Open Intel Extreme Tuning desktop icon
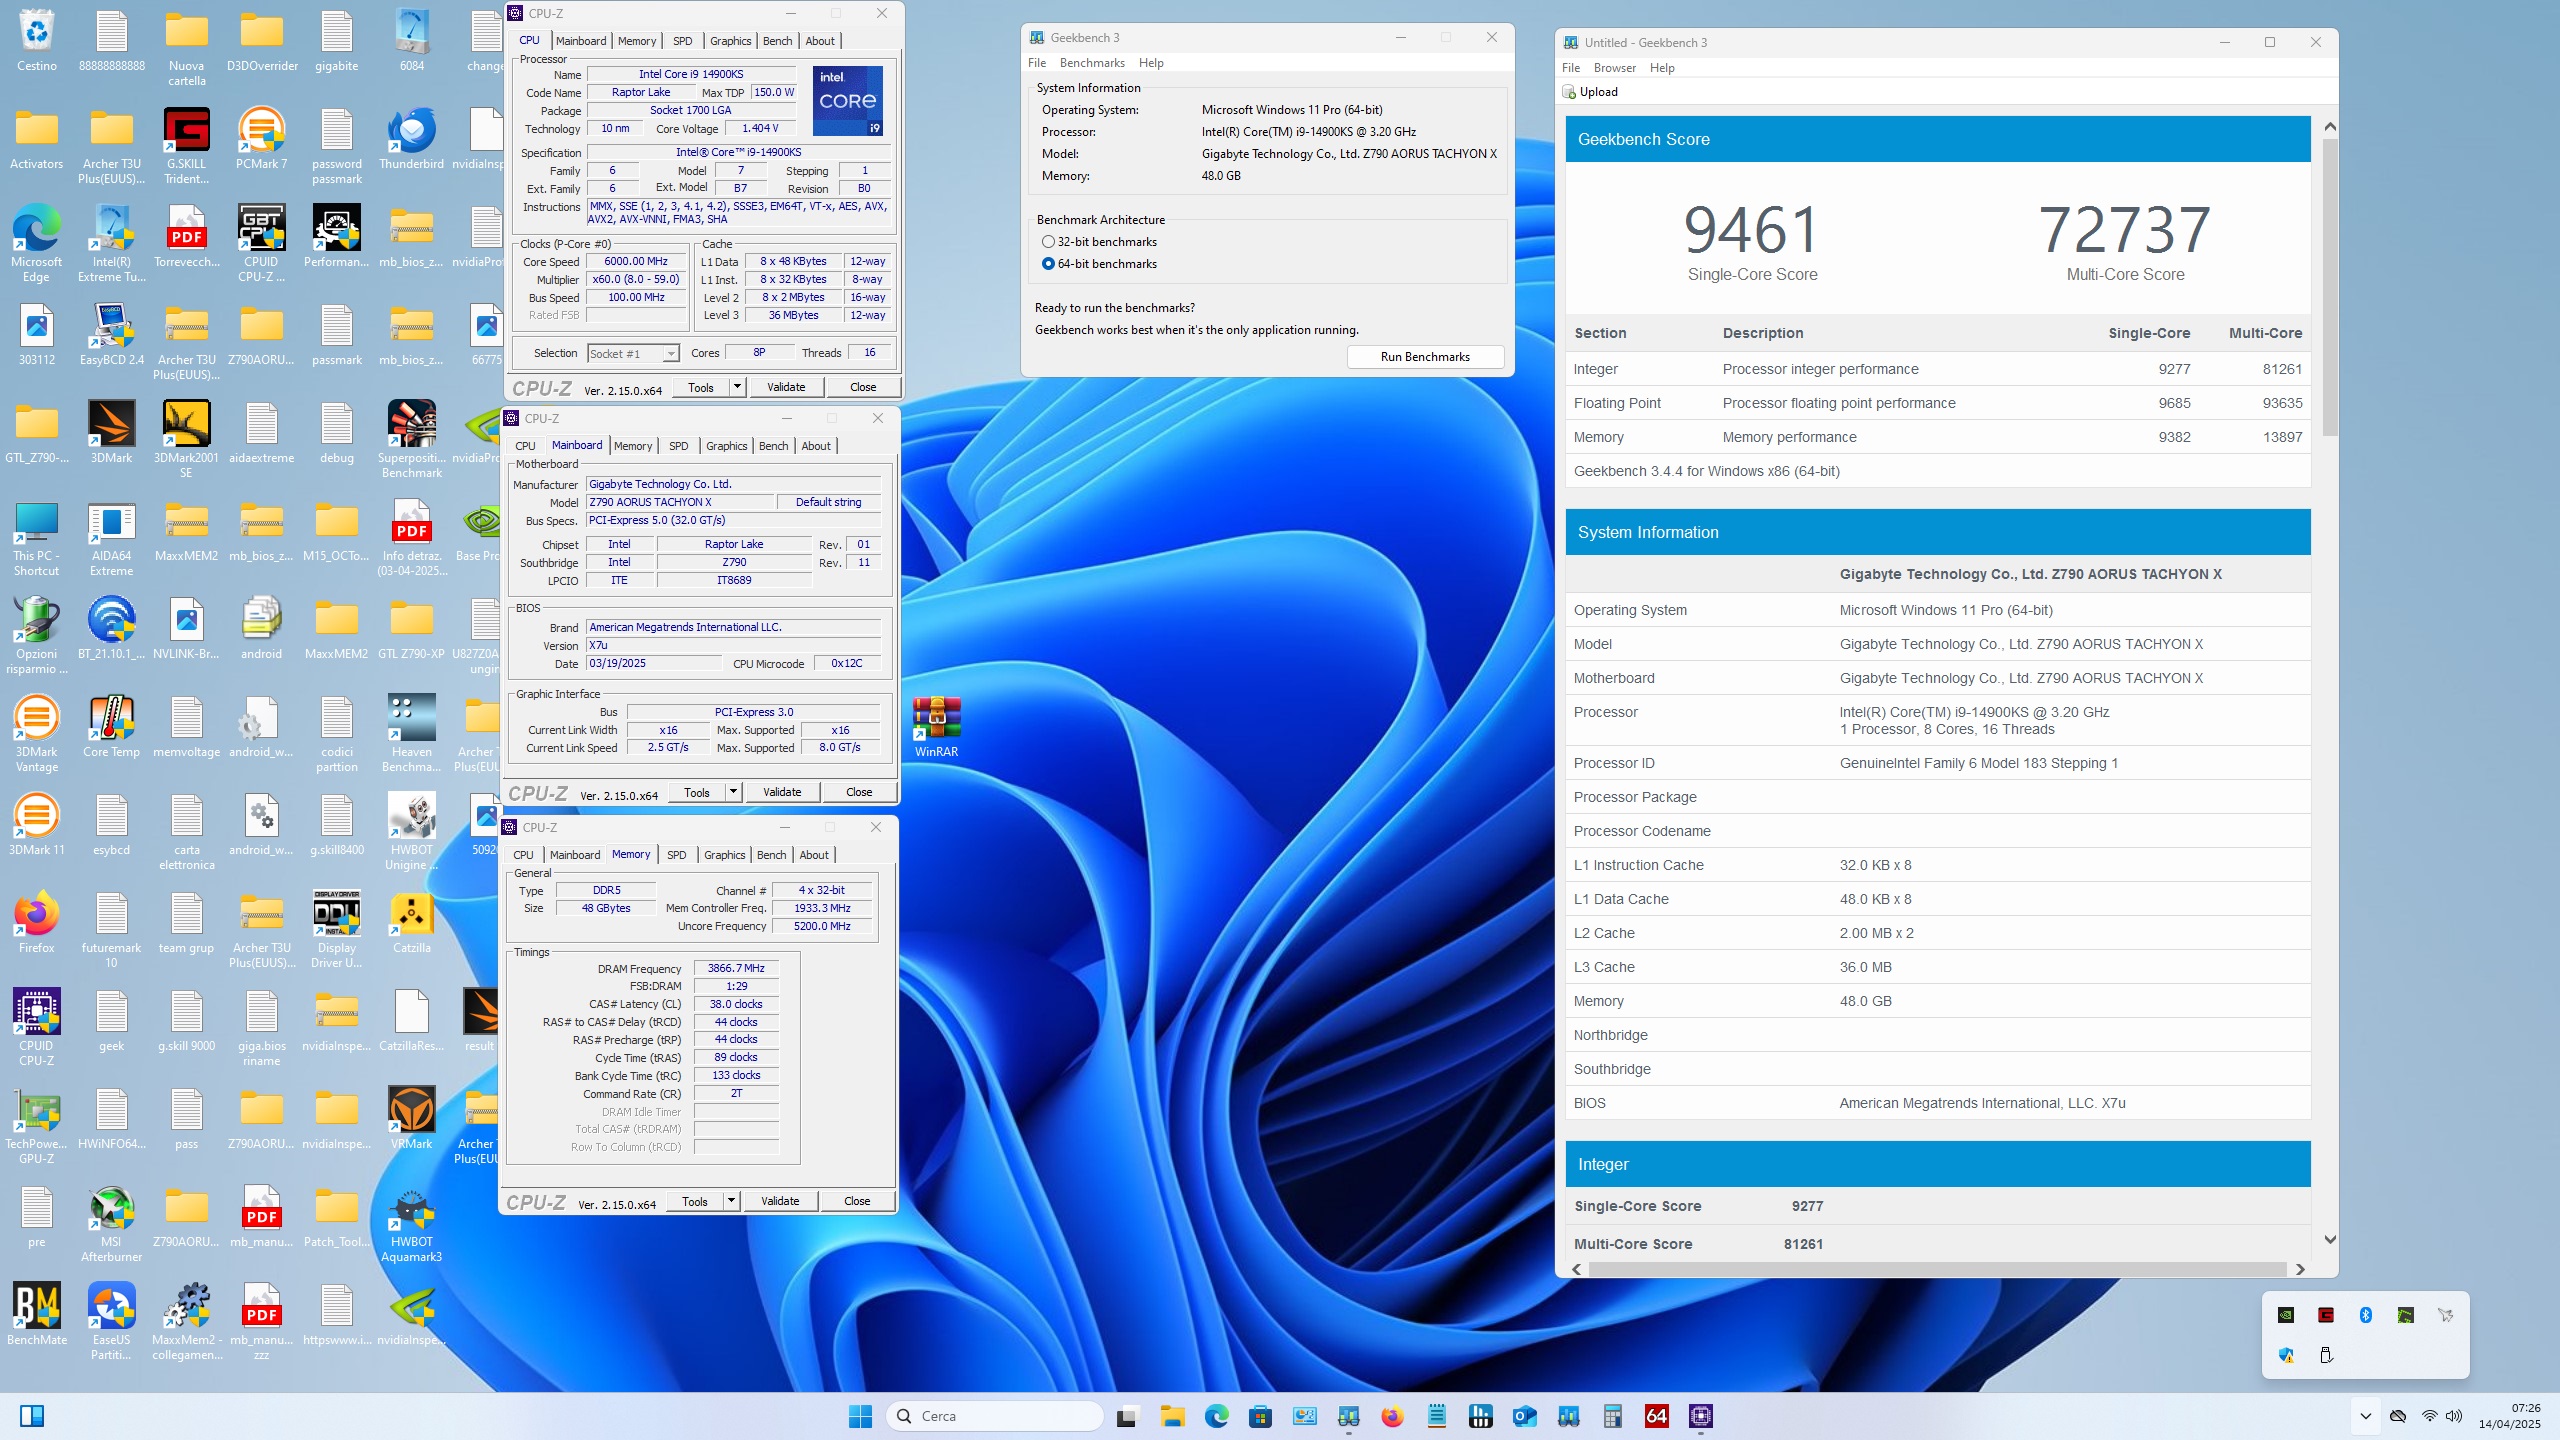The width and height of the screenshot is (2560, 1440). click(x=111, y=243)
